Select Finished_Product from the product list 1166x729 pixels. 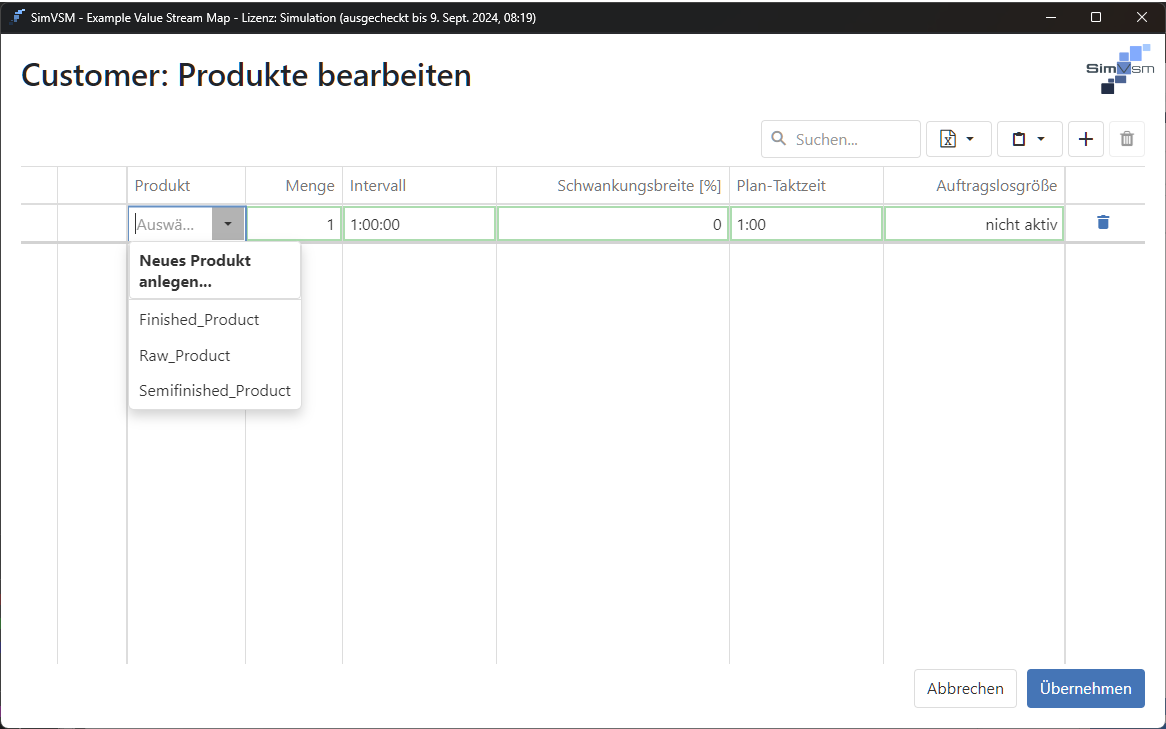click(x=198, y=319)
